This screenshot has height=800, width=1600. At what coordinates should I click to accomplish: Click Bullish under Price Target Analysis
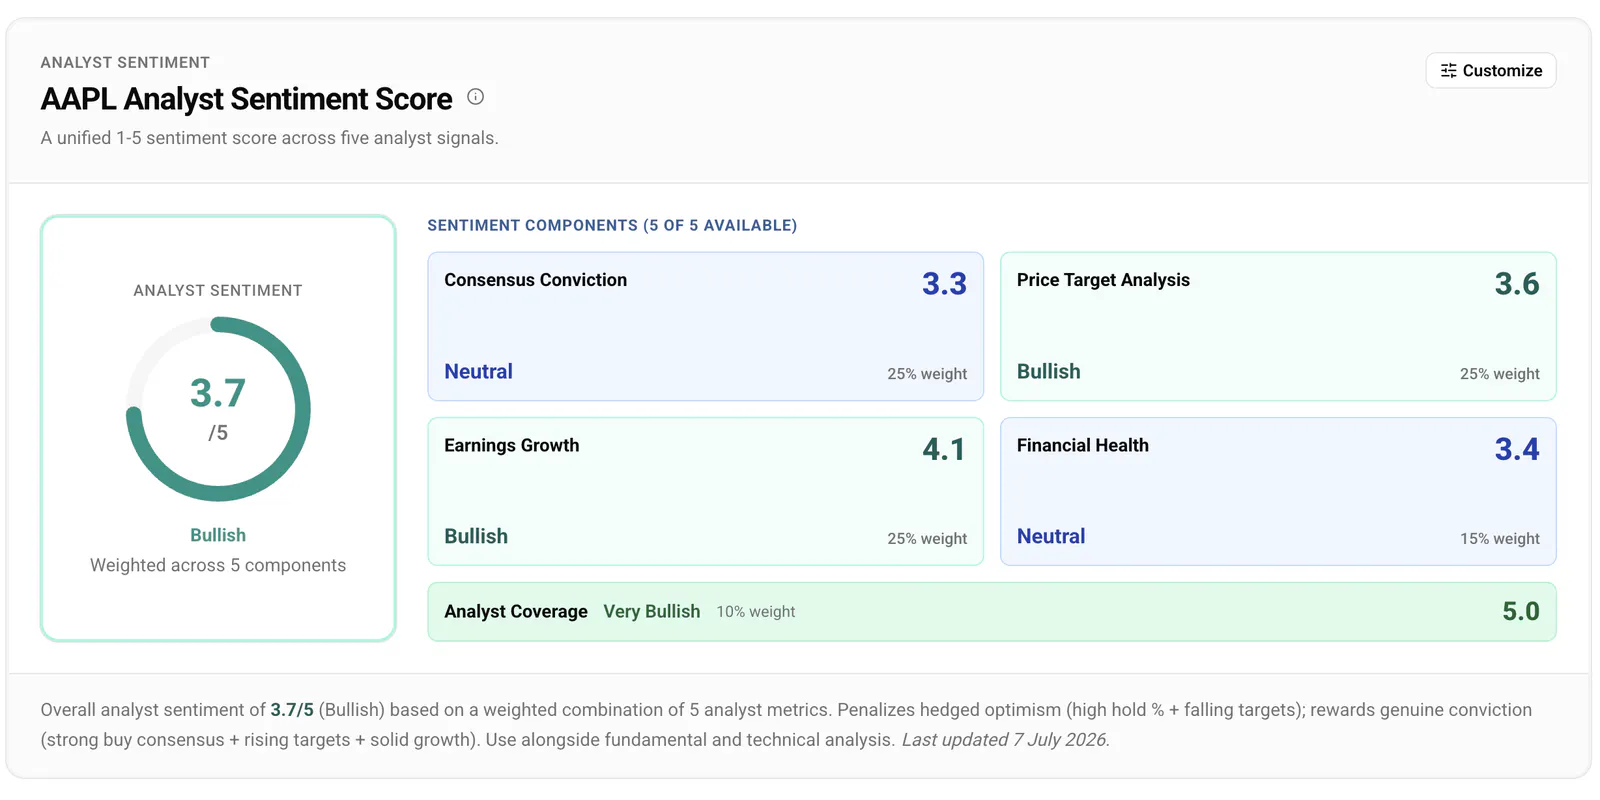1049,371
